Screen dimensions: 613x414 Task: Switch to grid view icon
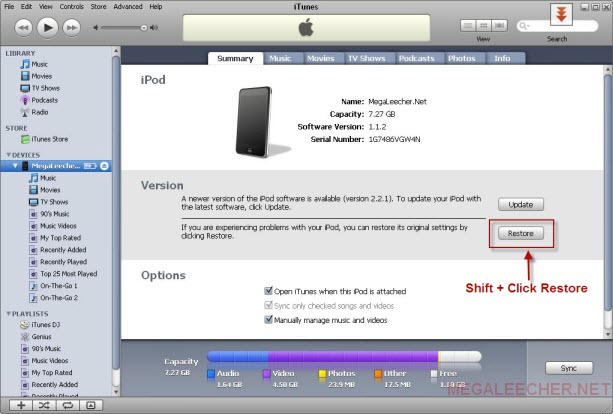[484, 26]
